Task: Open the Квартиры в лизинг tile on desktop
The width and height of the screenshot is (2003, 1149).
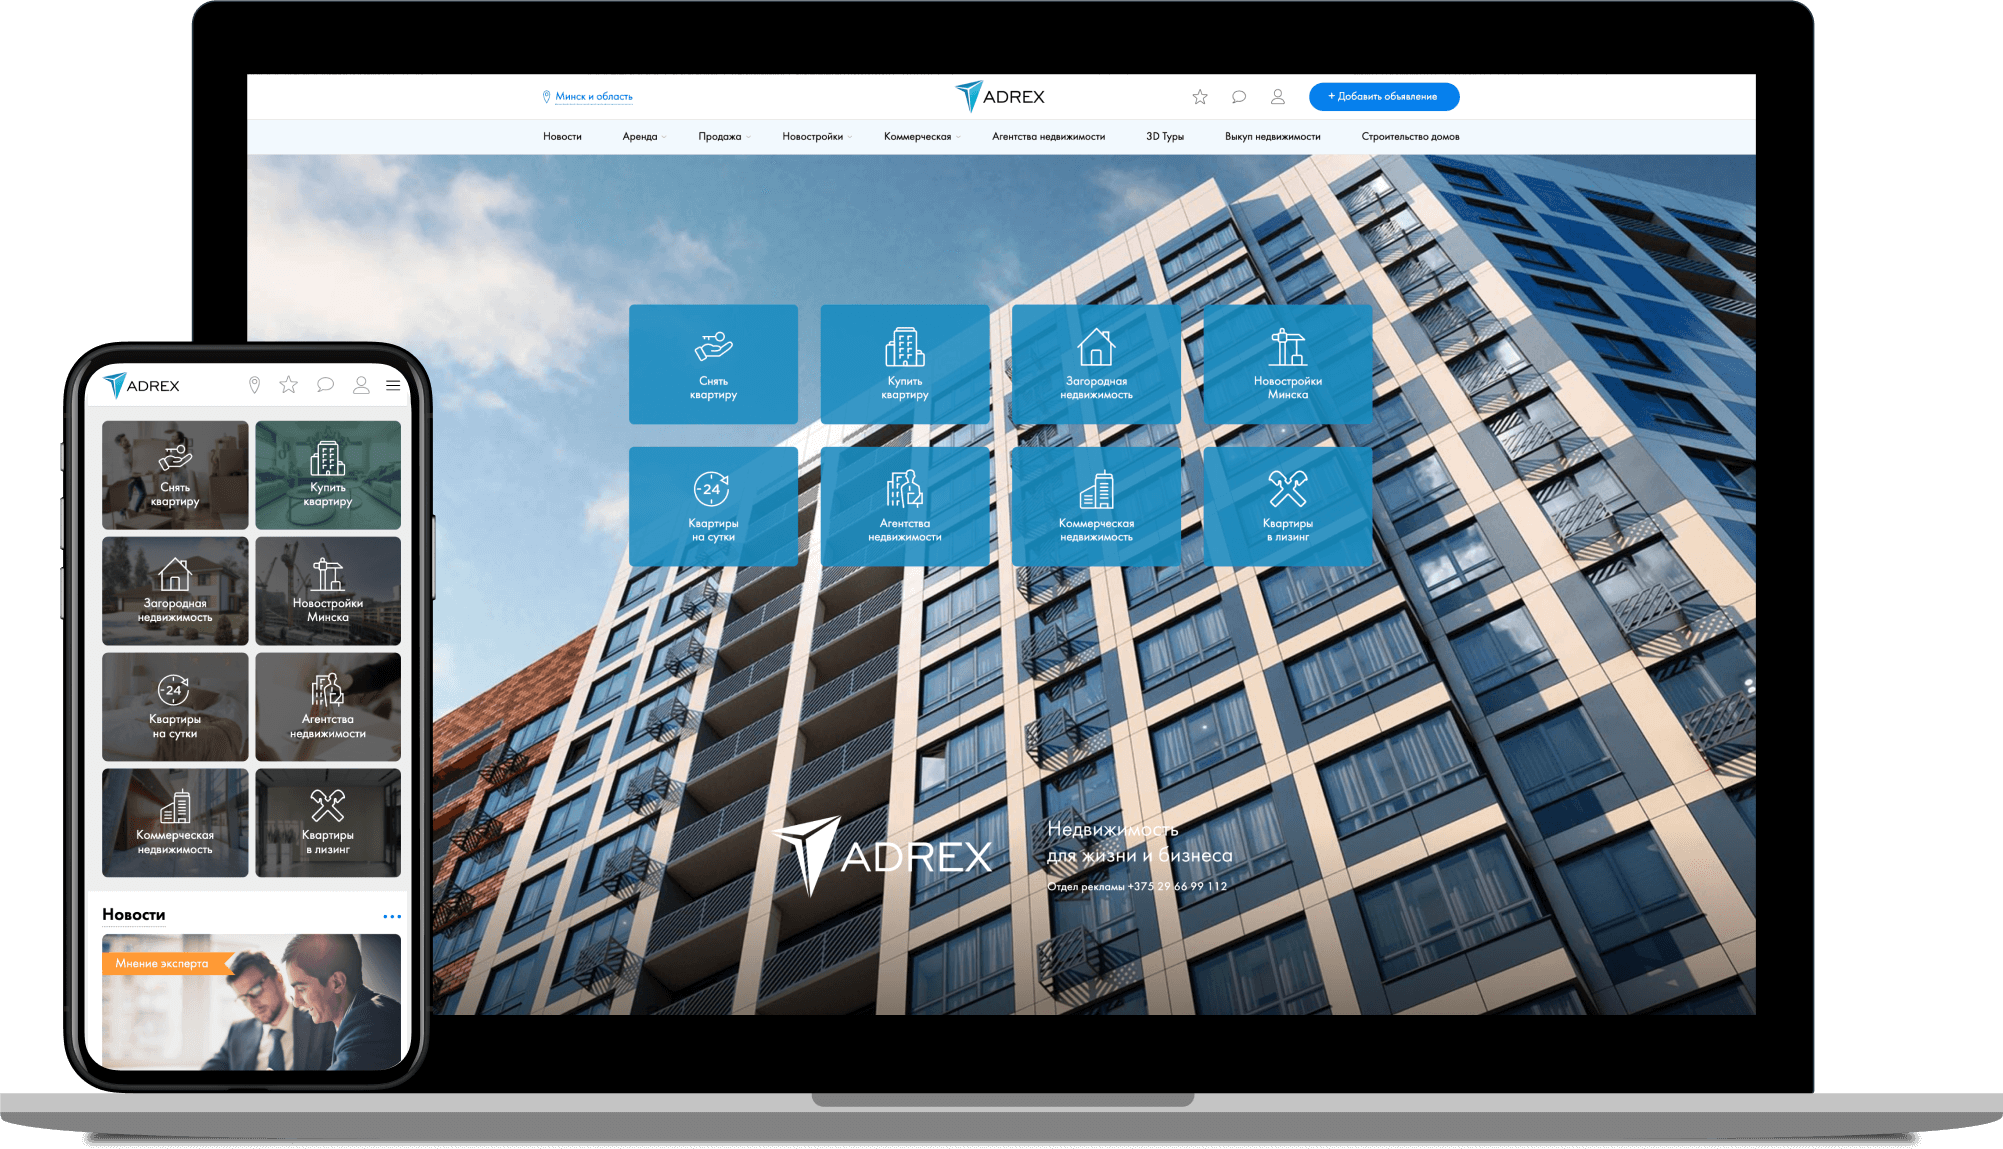Action: coord(1288,506)
